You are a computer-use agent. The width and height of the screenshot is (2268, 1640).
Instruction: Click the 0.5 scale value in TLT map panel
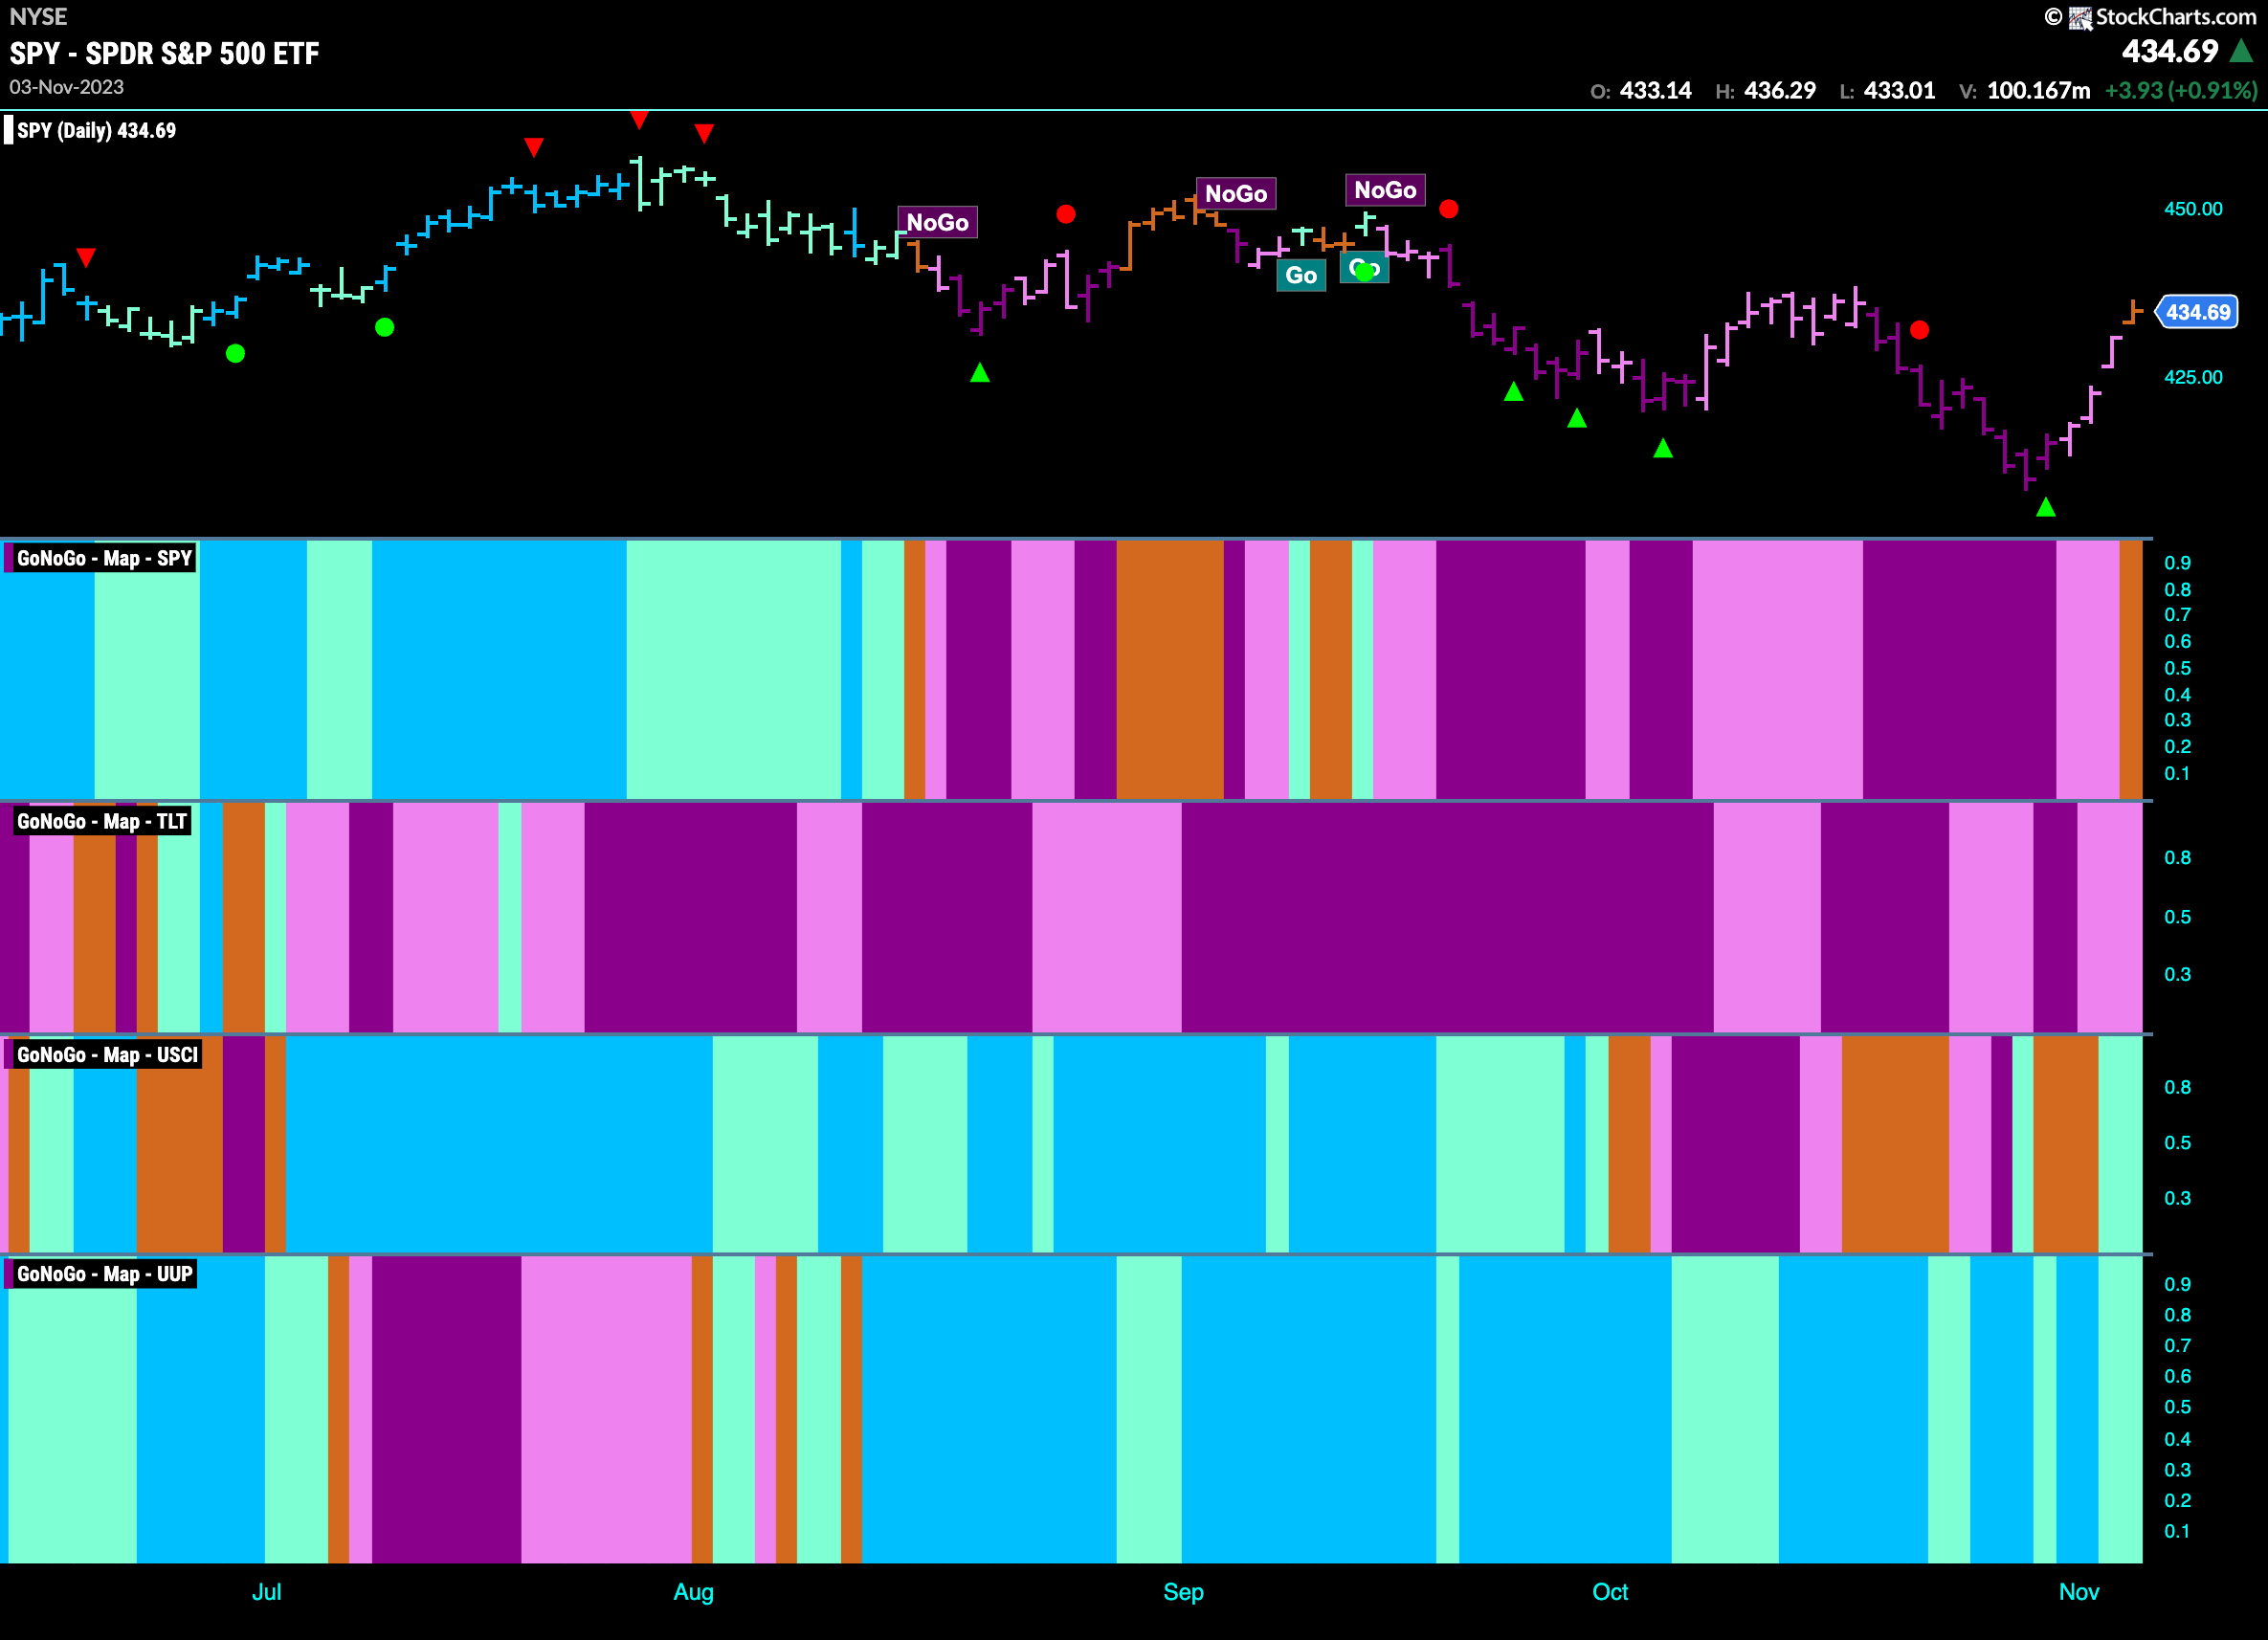(x=2177, y=917)
